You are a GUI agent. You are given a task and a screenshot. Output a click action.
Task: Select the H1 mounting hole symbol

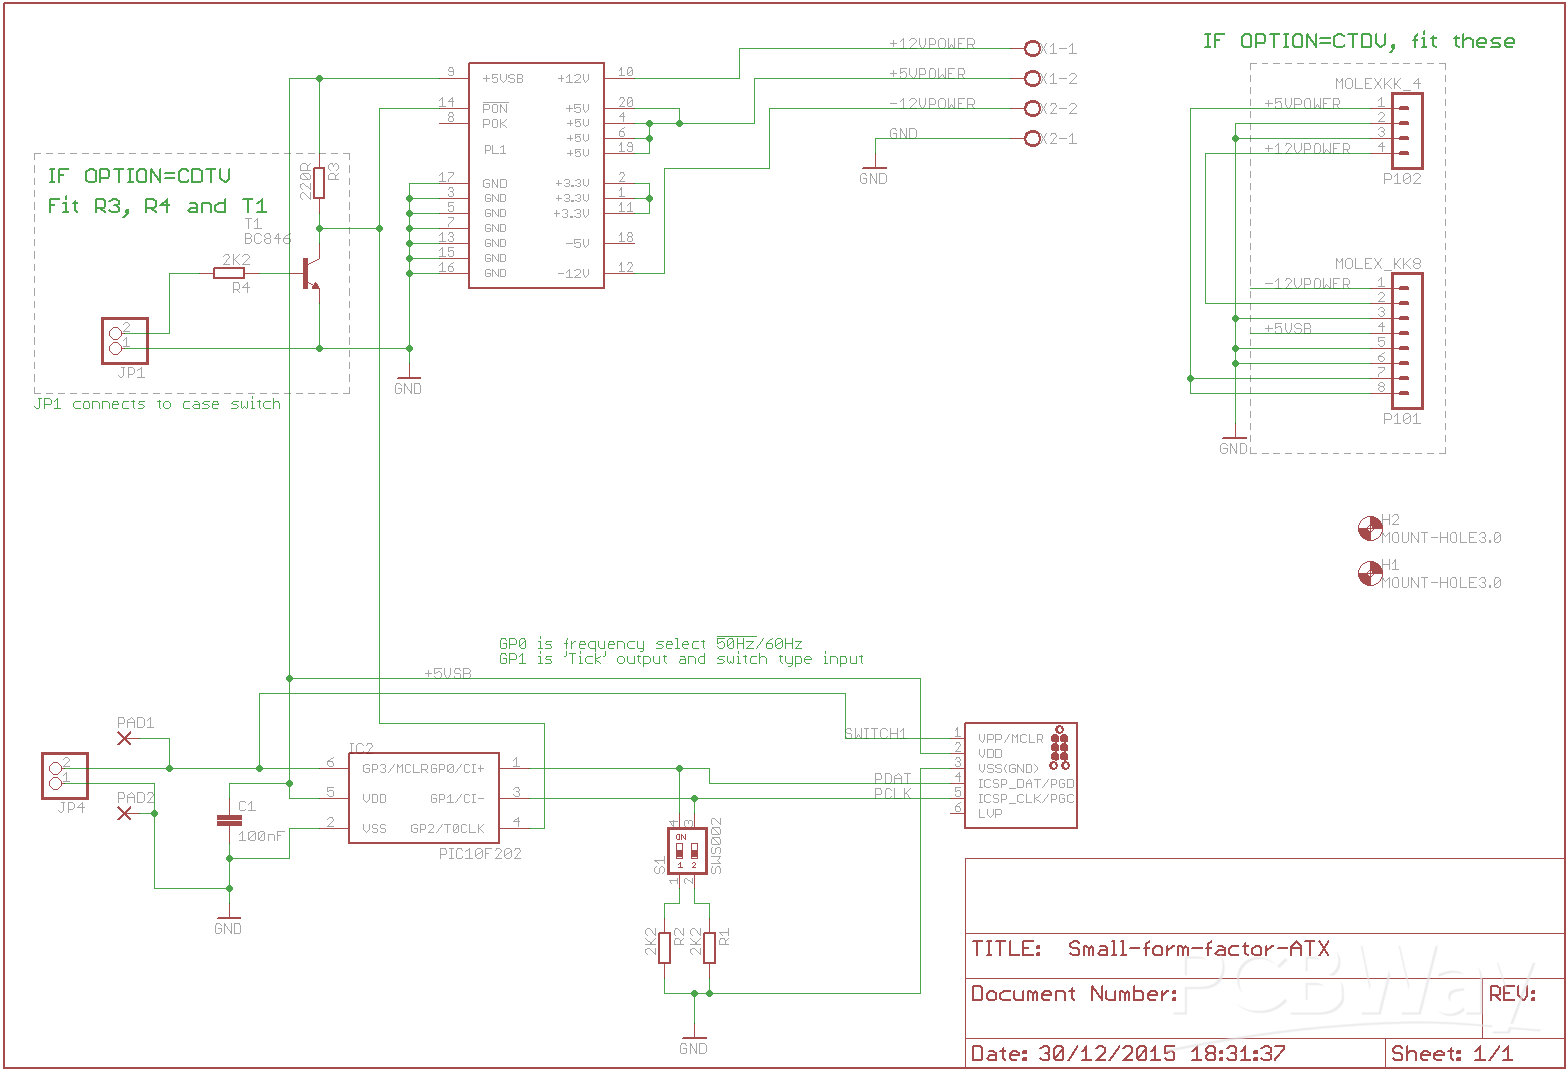tap(1370, 573)
